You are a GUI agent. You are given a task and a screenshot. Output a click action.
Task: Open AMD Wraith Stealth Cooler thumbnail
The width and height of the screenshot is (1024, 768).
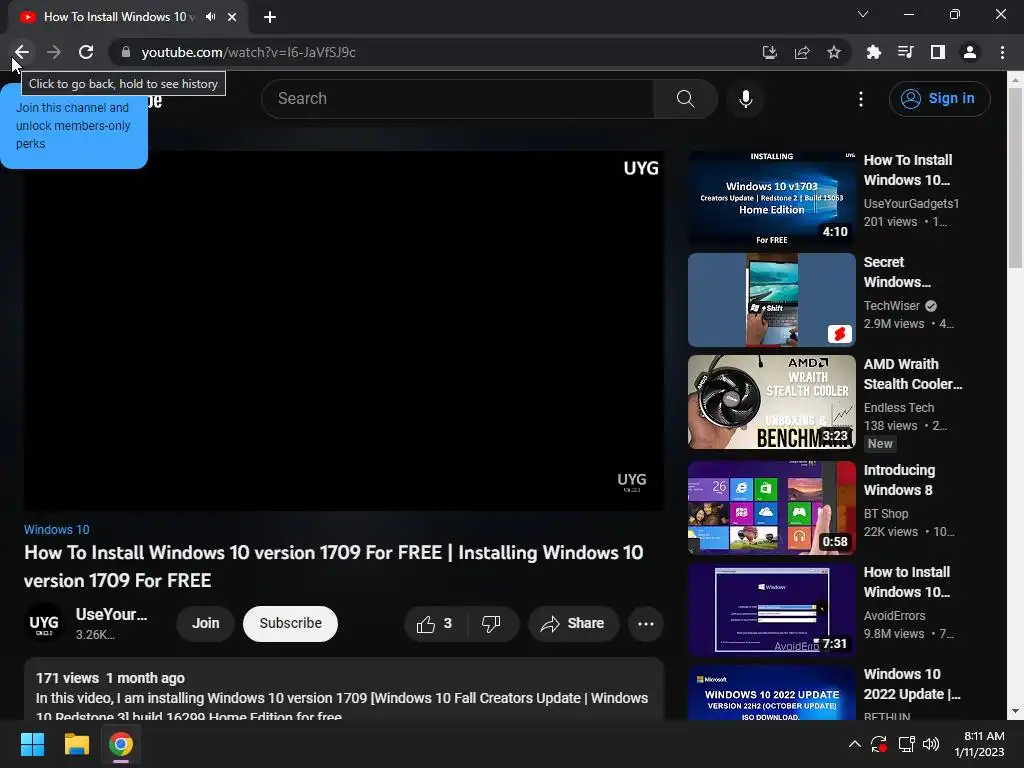772,402
